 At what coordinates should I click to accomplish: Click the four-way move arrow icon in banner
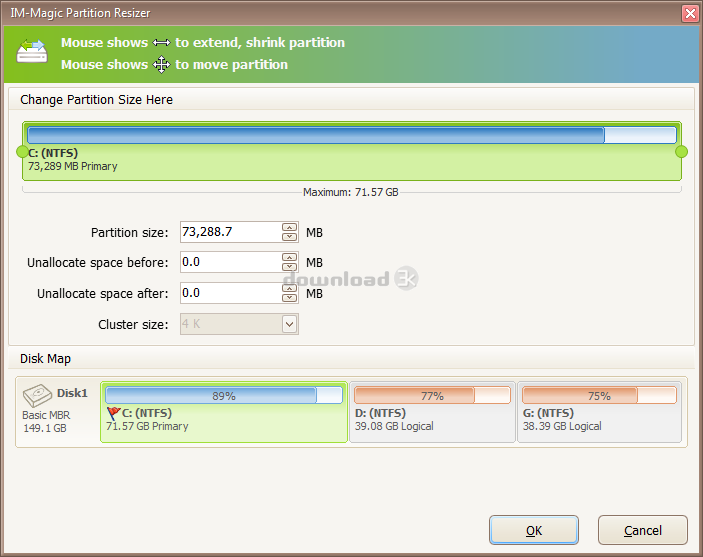point(161,65)
